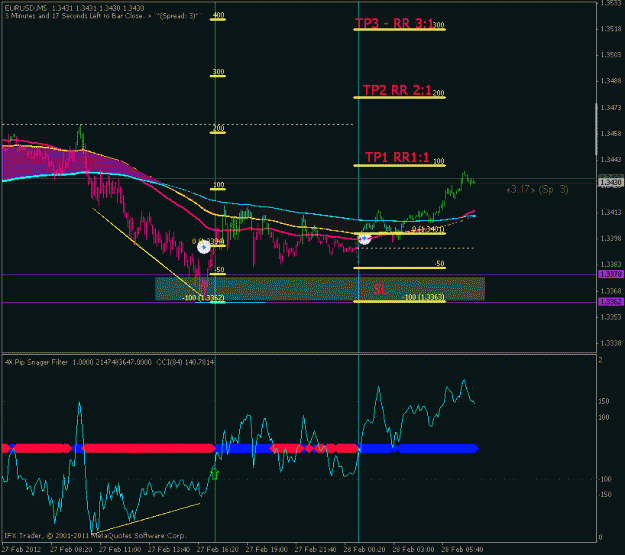Select the yellow trendline along the price decline

click(148, 252)
